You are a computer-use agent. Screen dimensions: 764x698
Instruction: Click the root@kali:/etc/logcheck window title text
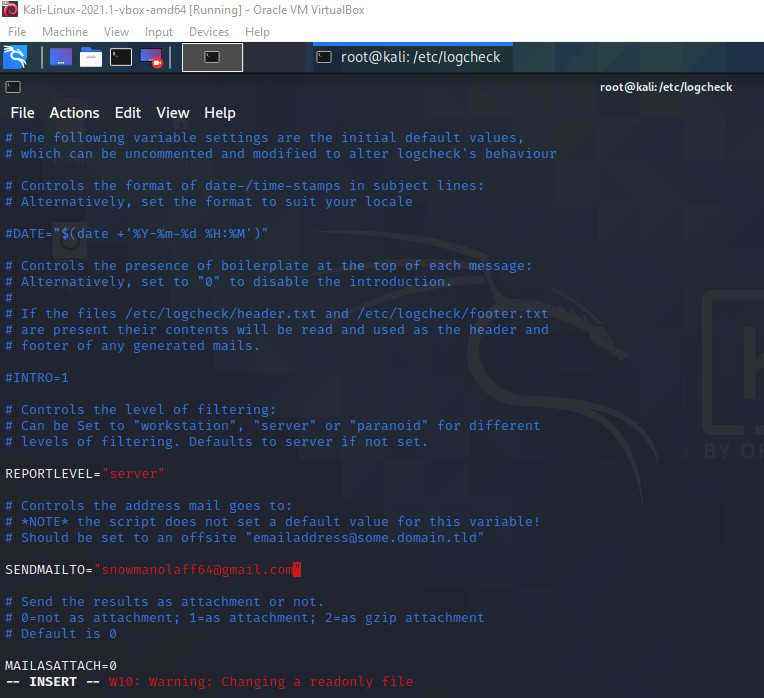tap(666, 87)
